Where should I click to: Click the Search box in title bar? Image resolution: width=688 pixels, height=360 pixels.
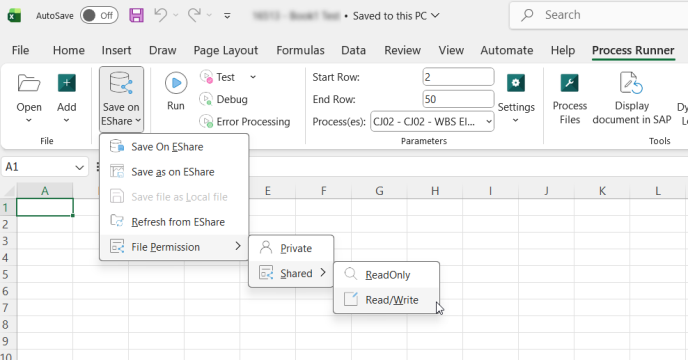point(599,15)
